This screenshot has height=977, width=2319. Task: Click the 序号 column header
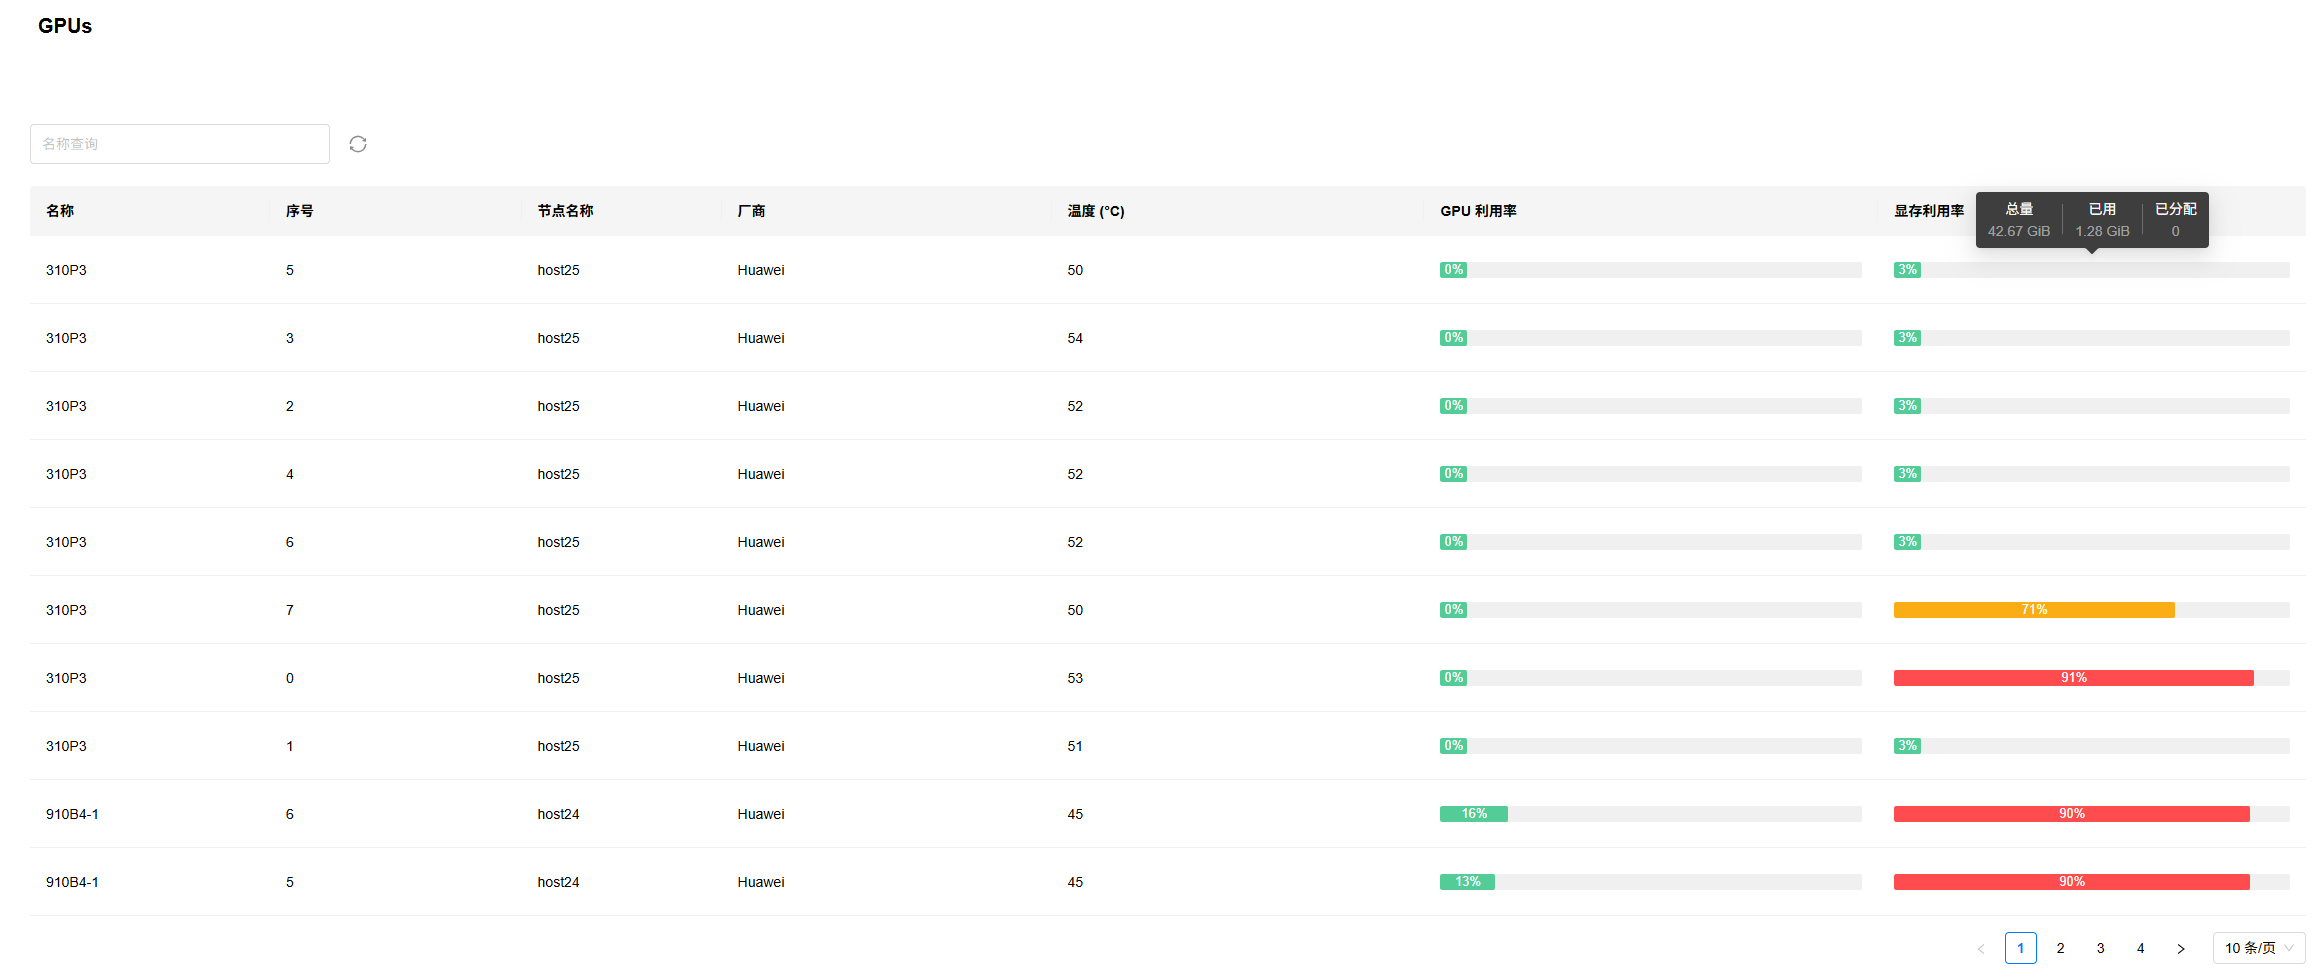coord(299,211)
